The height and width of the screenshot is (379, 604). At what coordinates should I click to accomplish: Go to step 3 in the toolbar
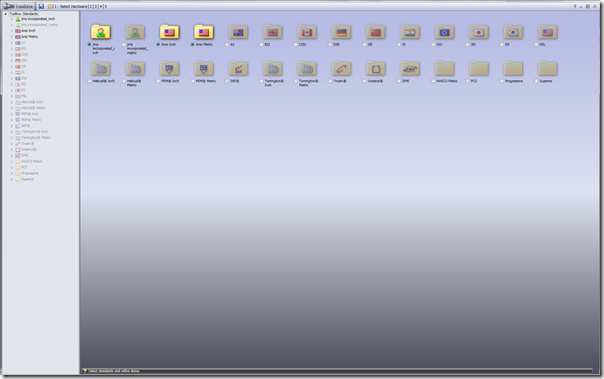(96, 7)
